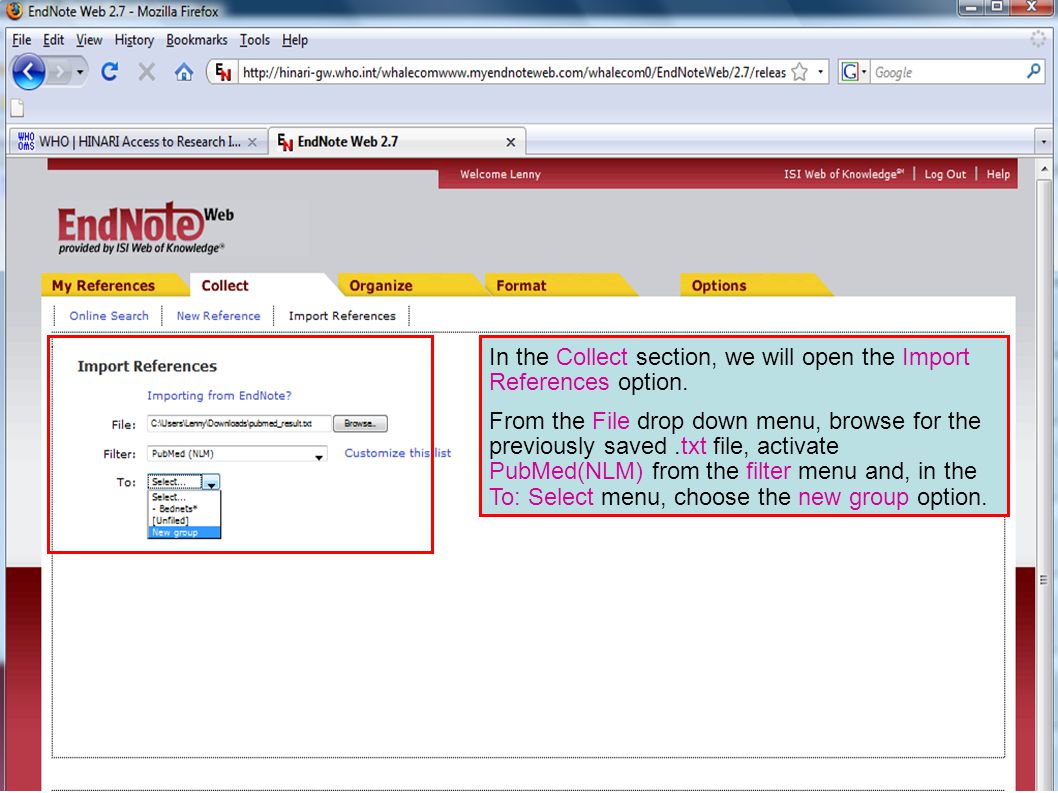Open the list all tabs dropdown
Image resolution: width=1058 pixels, height=793 pixels.
[1043, 142]
